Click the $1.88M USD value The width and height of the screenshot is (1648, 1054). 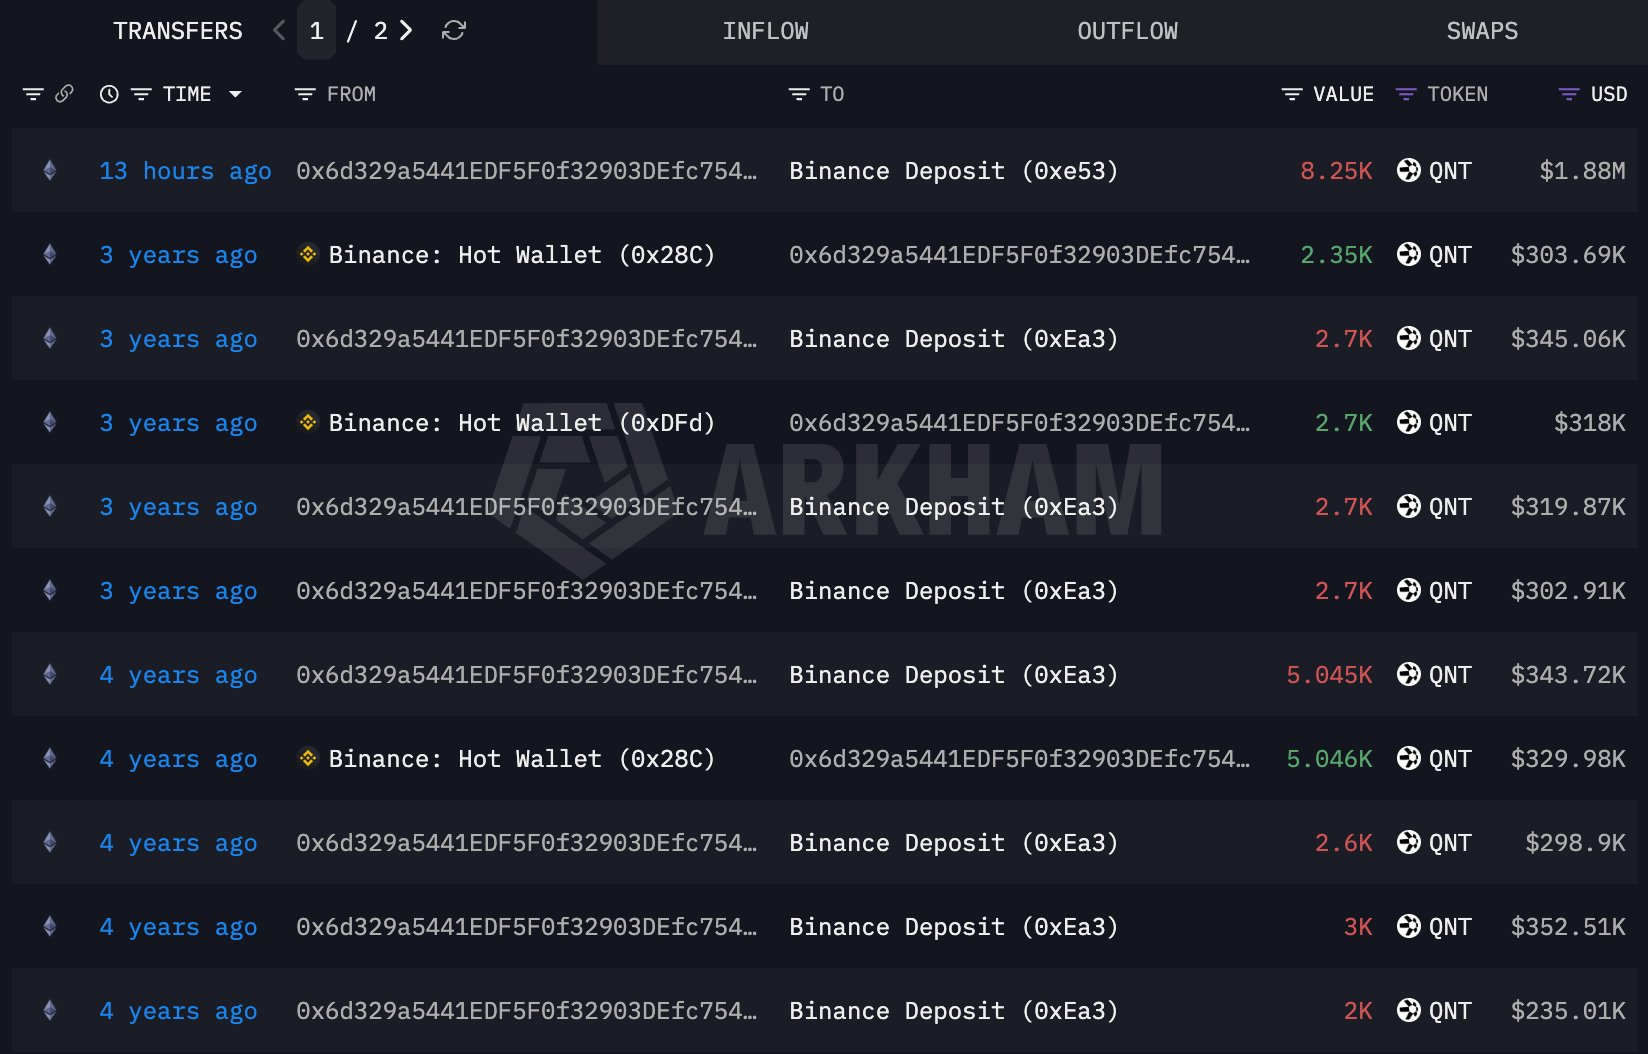pos(1582,171)
